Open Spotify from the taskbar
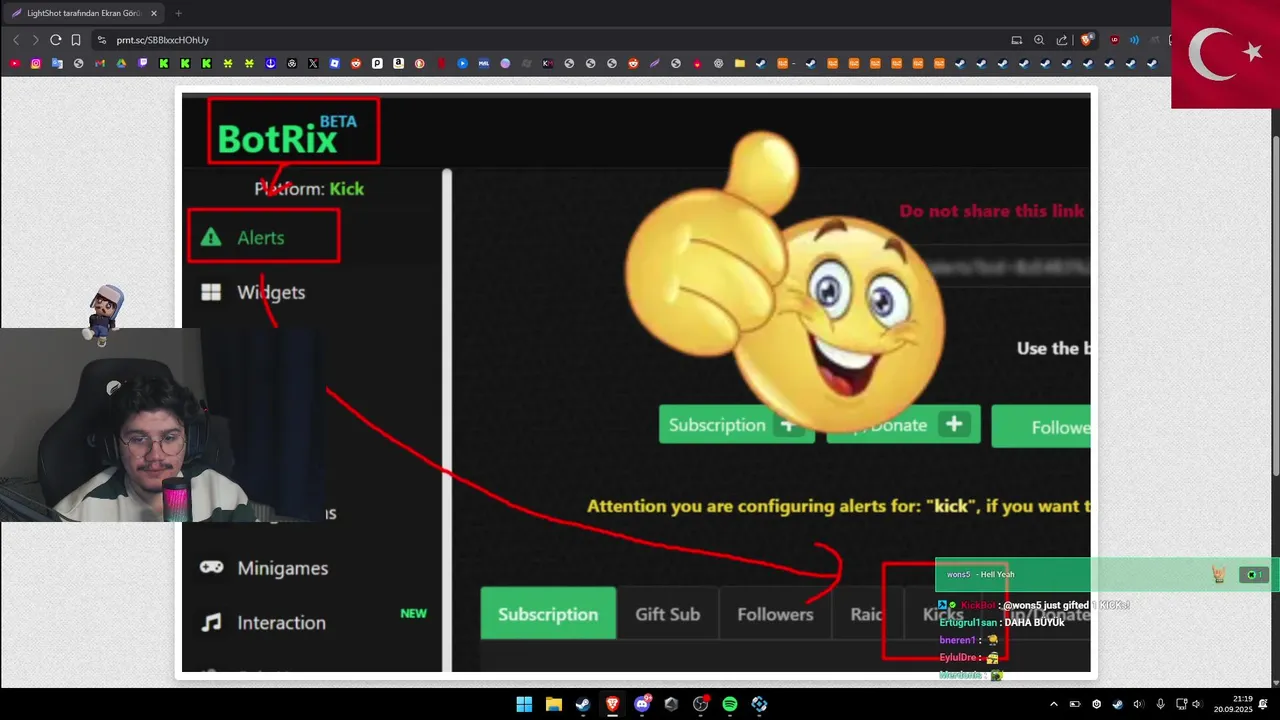 pyautogui.click(x=730, y=704)
